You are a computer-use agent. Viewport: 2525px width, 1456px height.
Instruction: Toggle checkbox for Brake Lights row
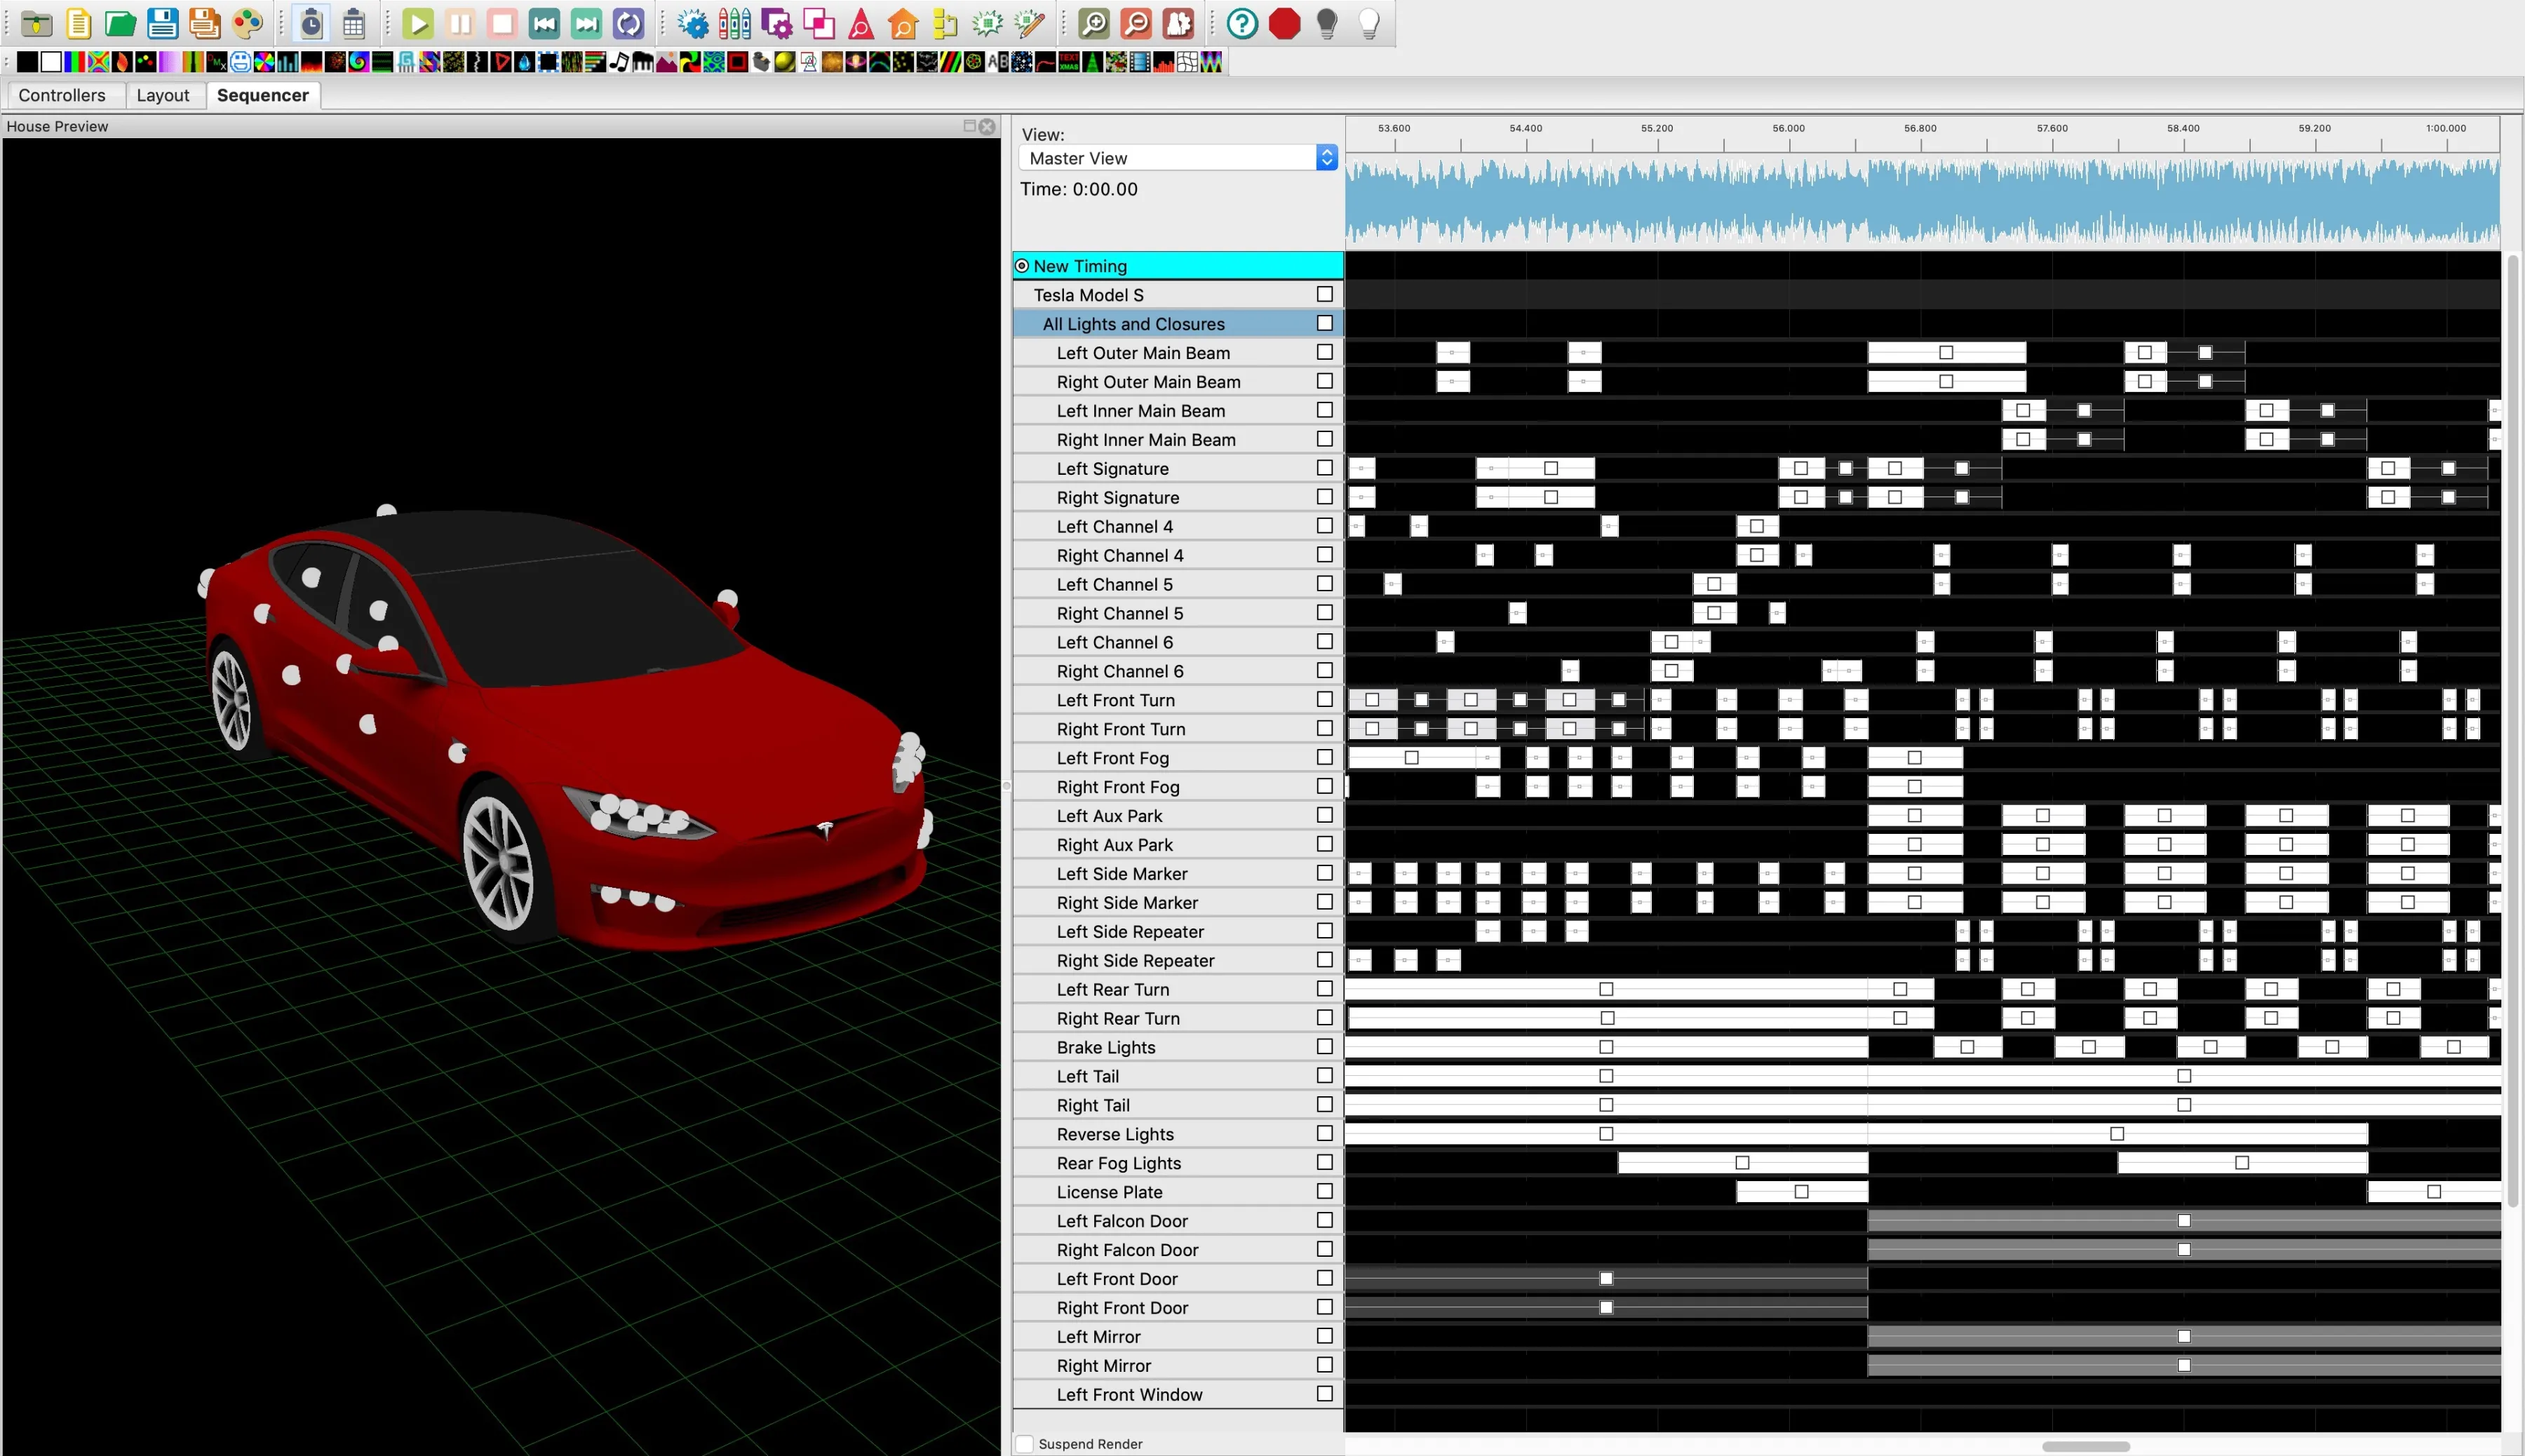pos(1324,1046)
